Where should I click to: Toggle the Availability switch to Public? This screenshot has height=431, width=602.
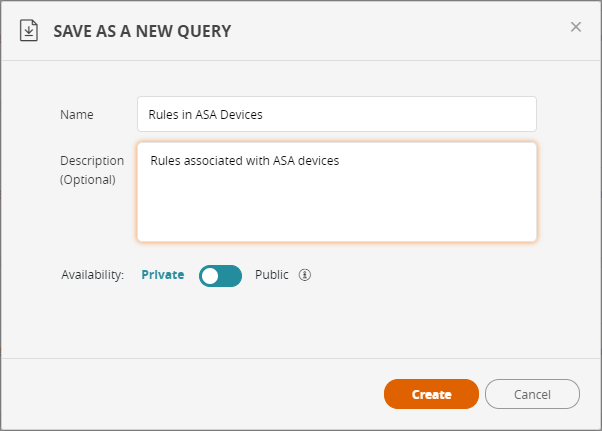point(220,276)
